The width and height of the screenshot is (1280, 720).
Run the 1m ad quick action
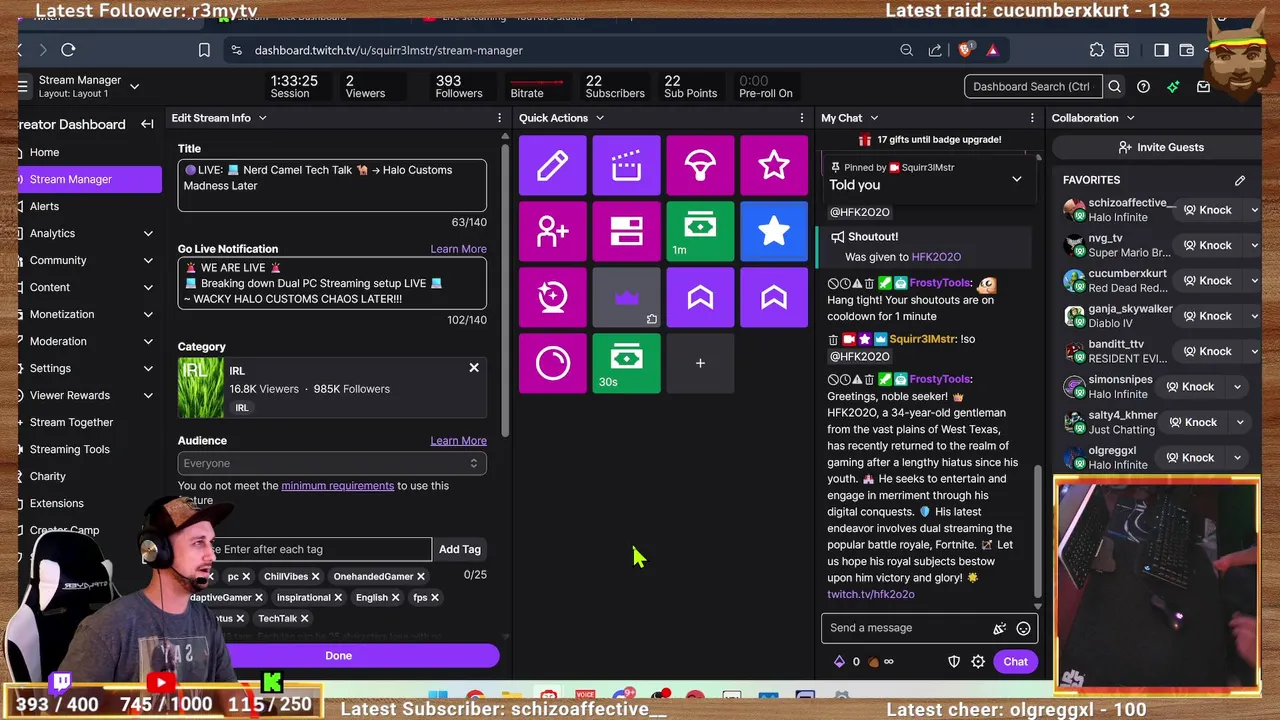point(700,231)
